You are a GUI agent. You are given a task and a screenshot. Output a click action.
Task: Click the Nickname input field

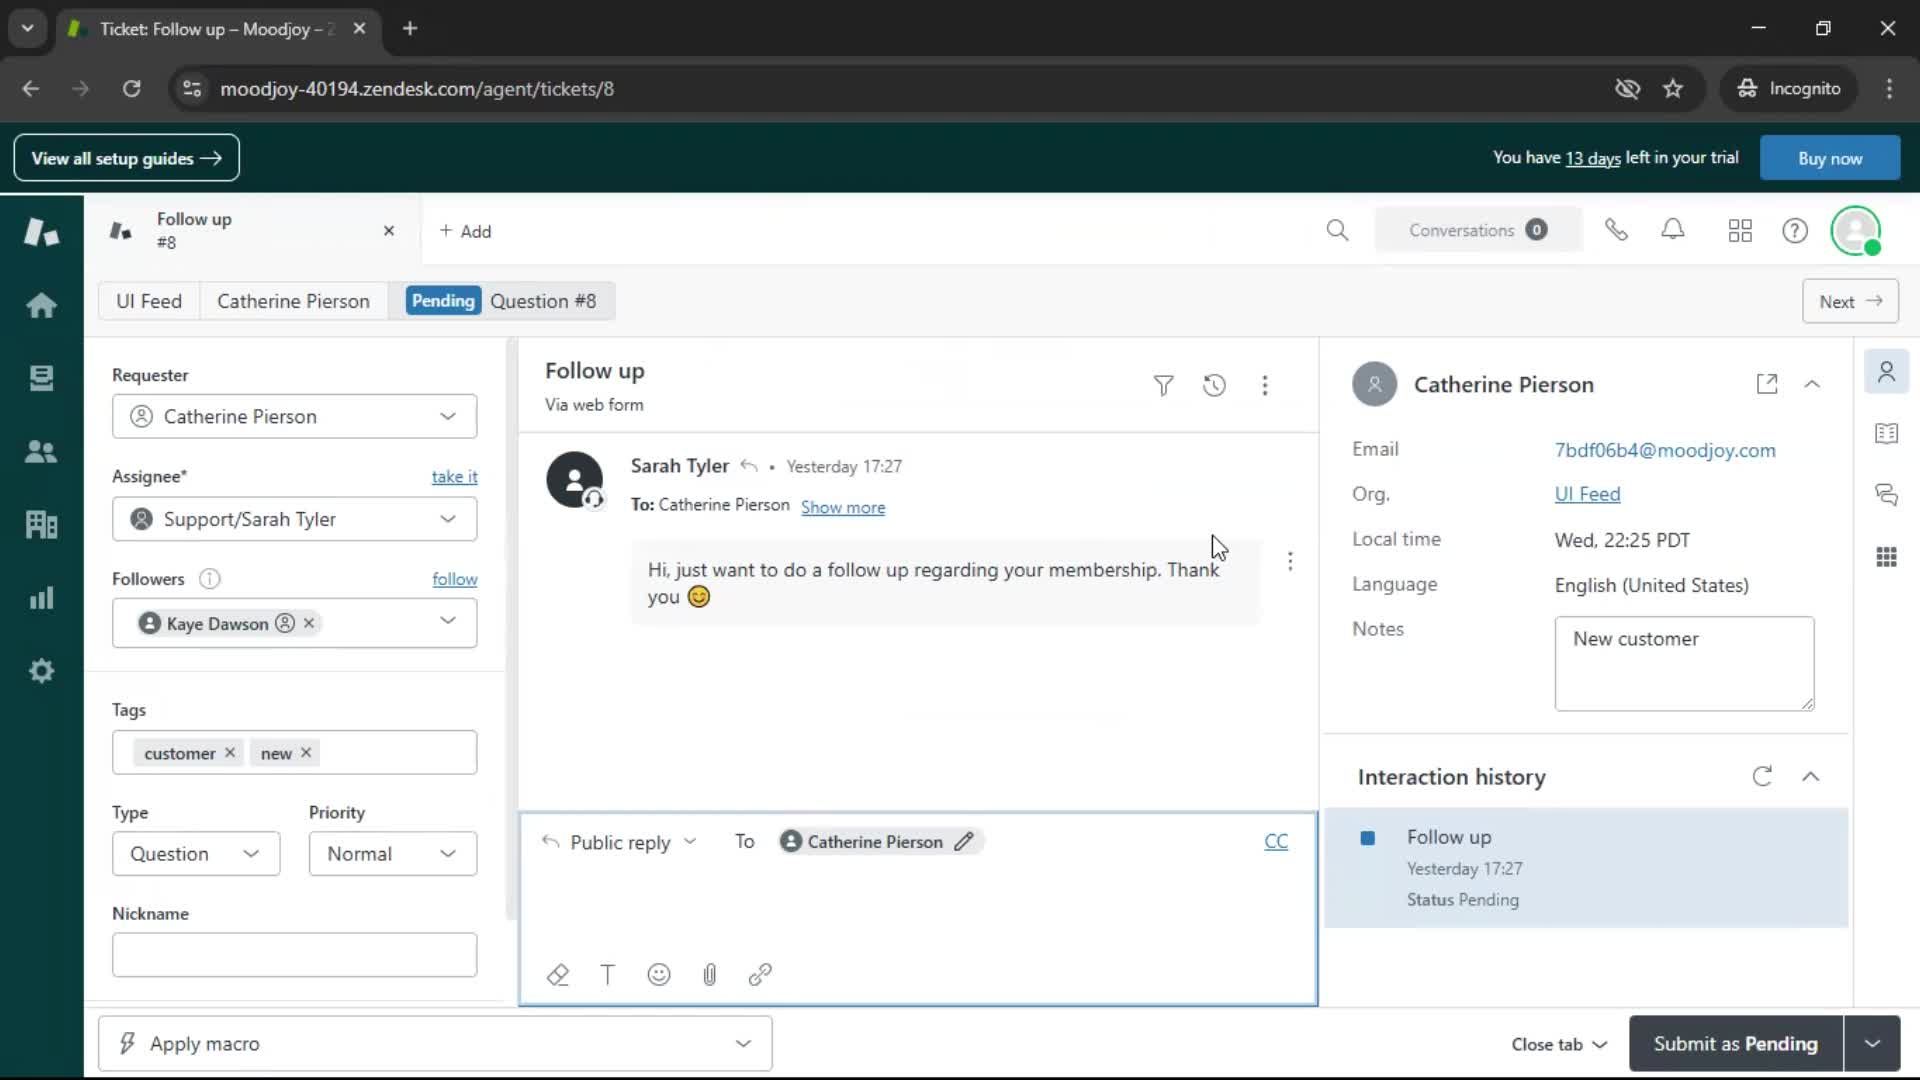[294, 955]
